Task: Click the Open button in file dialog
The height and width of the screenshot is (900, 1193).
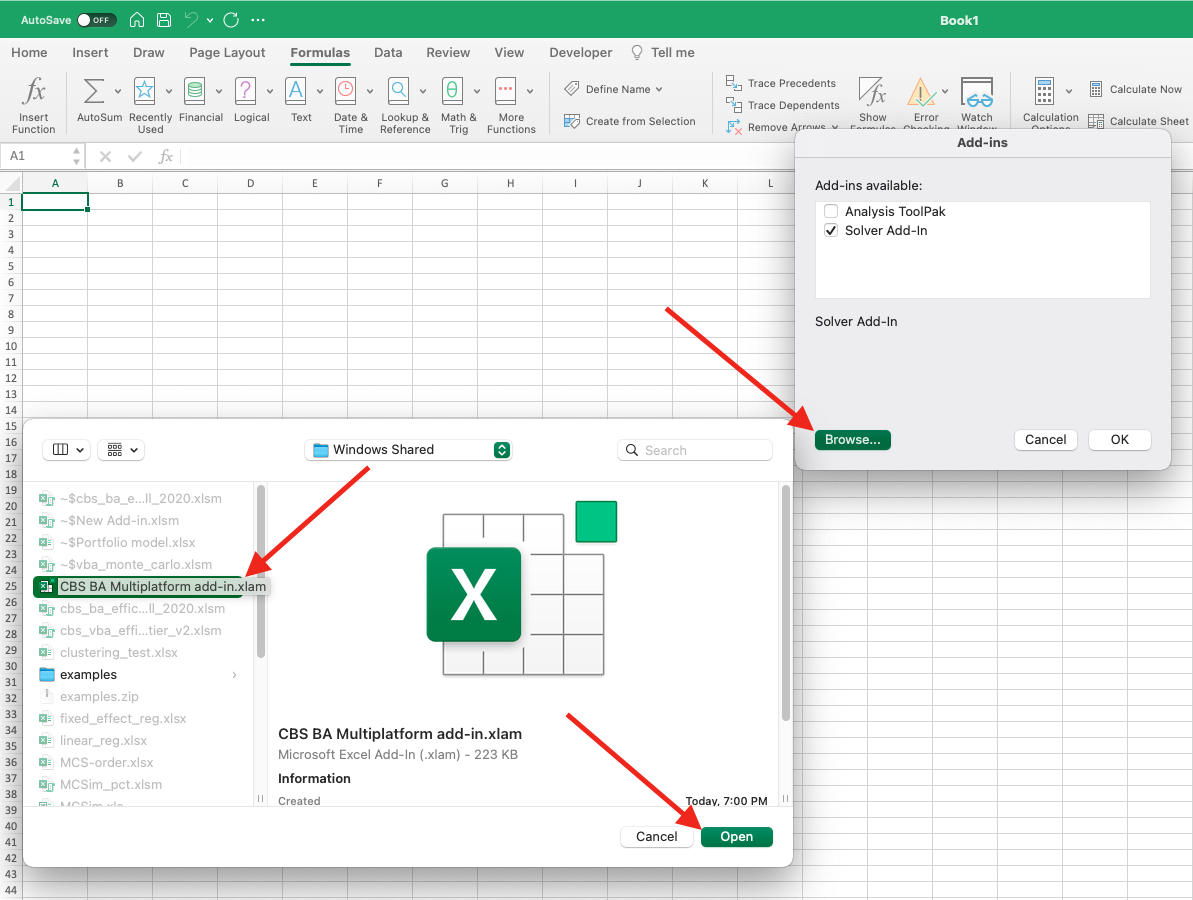Action: point(736,837)
